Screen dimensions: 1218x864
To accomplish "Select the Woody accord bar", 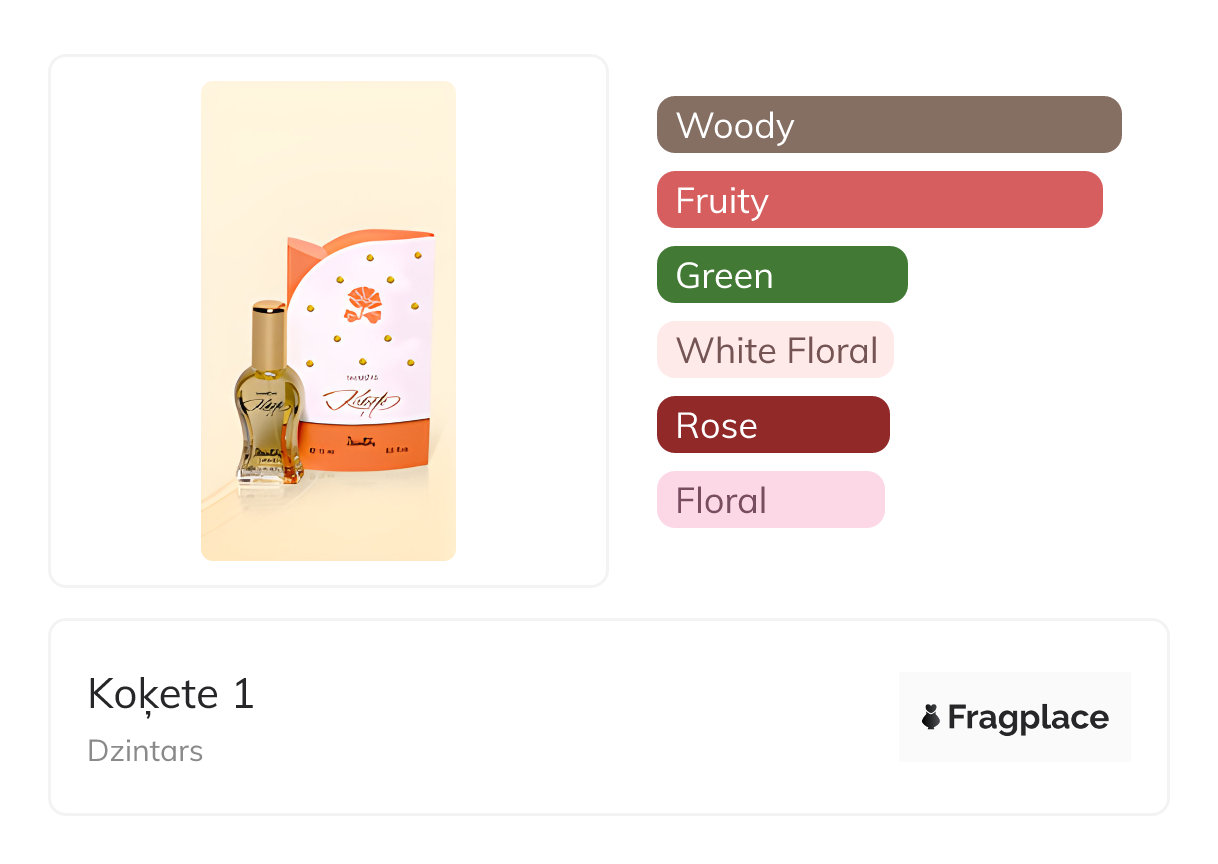I will tap(888, 125).
